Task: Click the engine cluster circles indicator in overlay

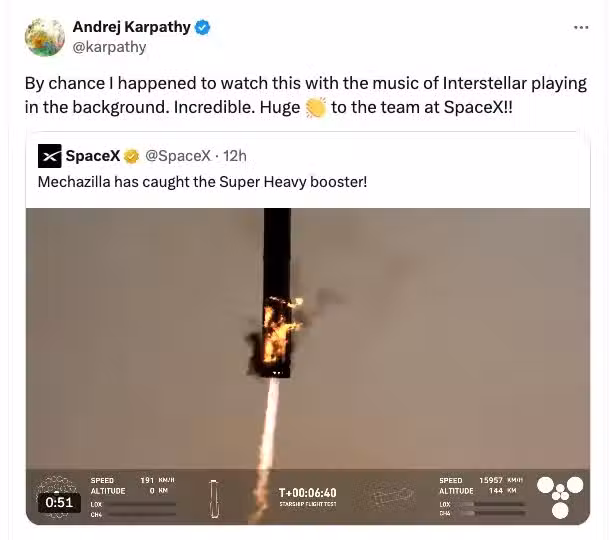Action: pyautogui.click(x=560, y=497)
